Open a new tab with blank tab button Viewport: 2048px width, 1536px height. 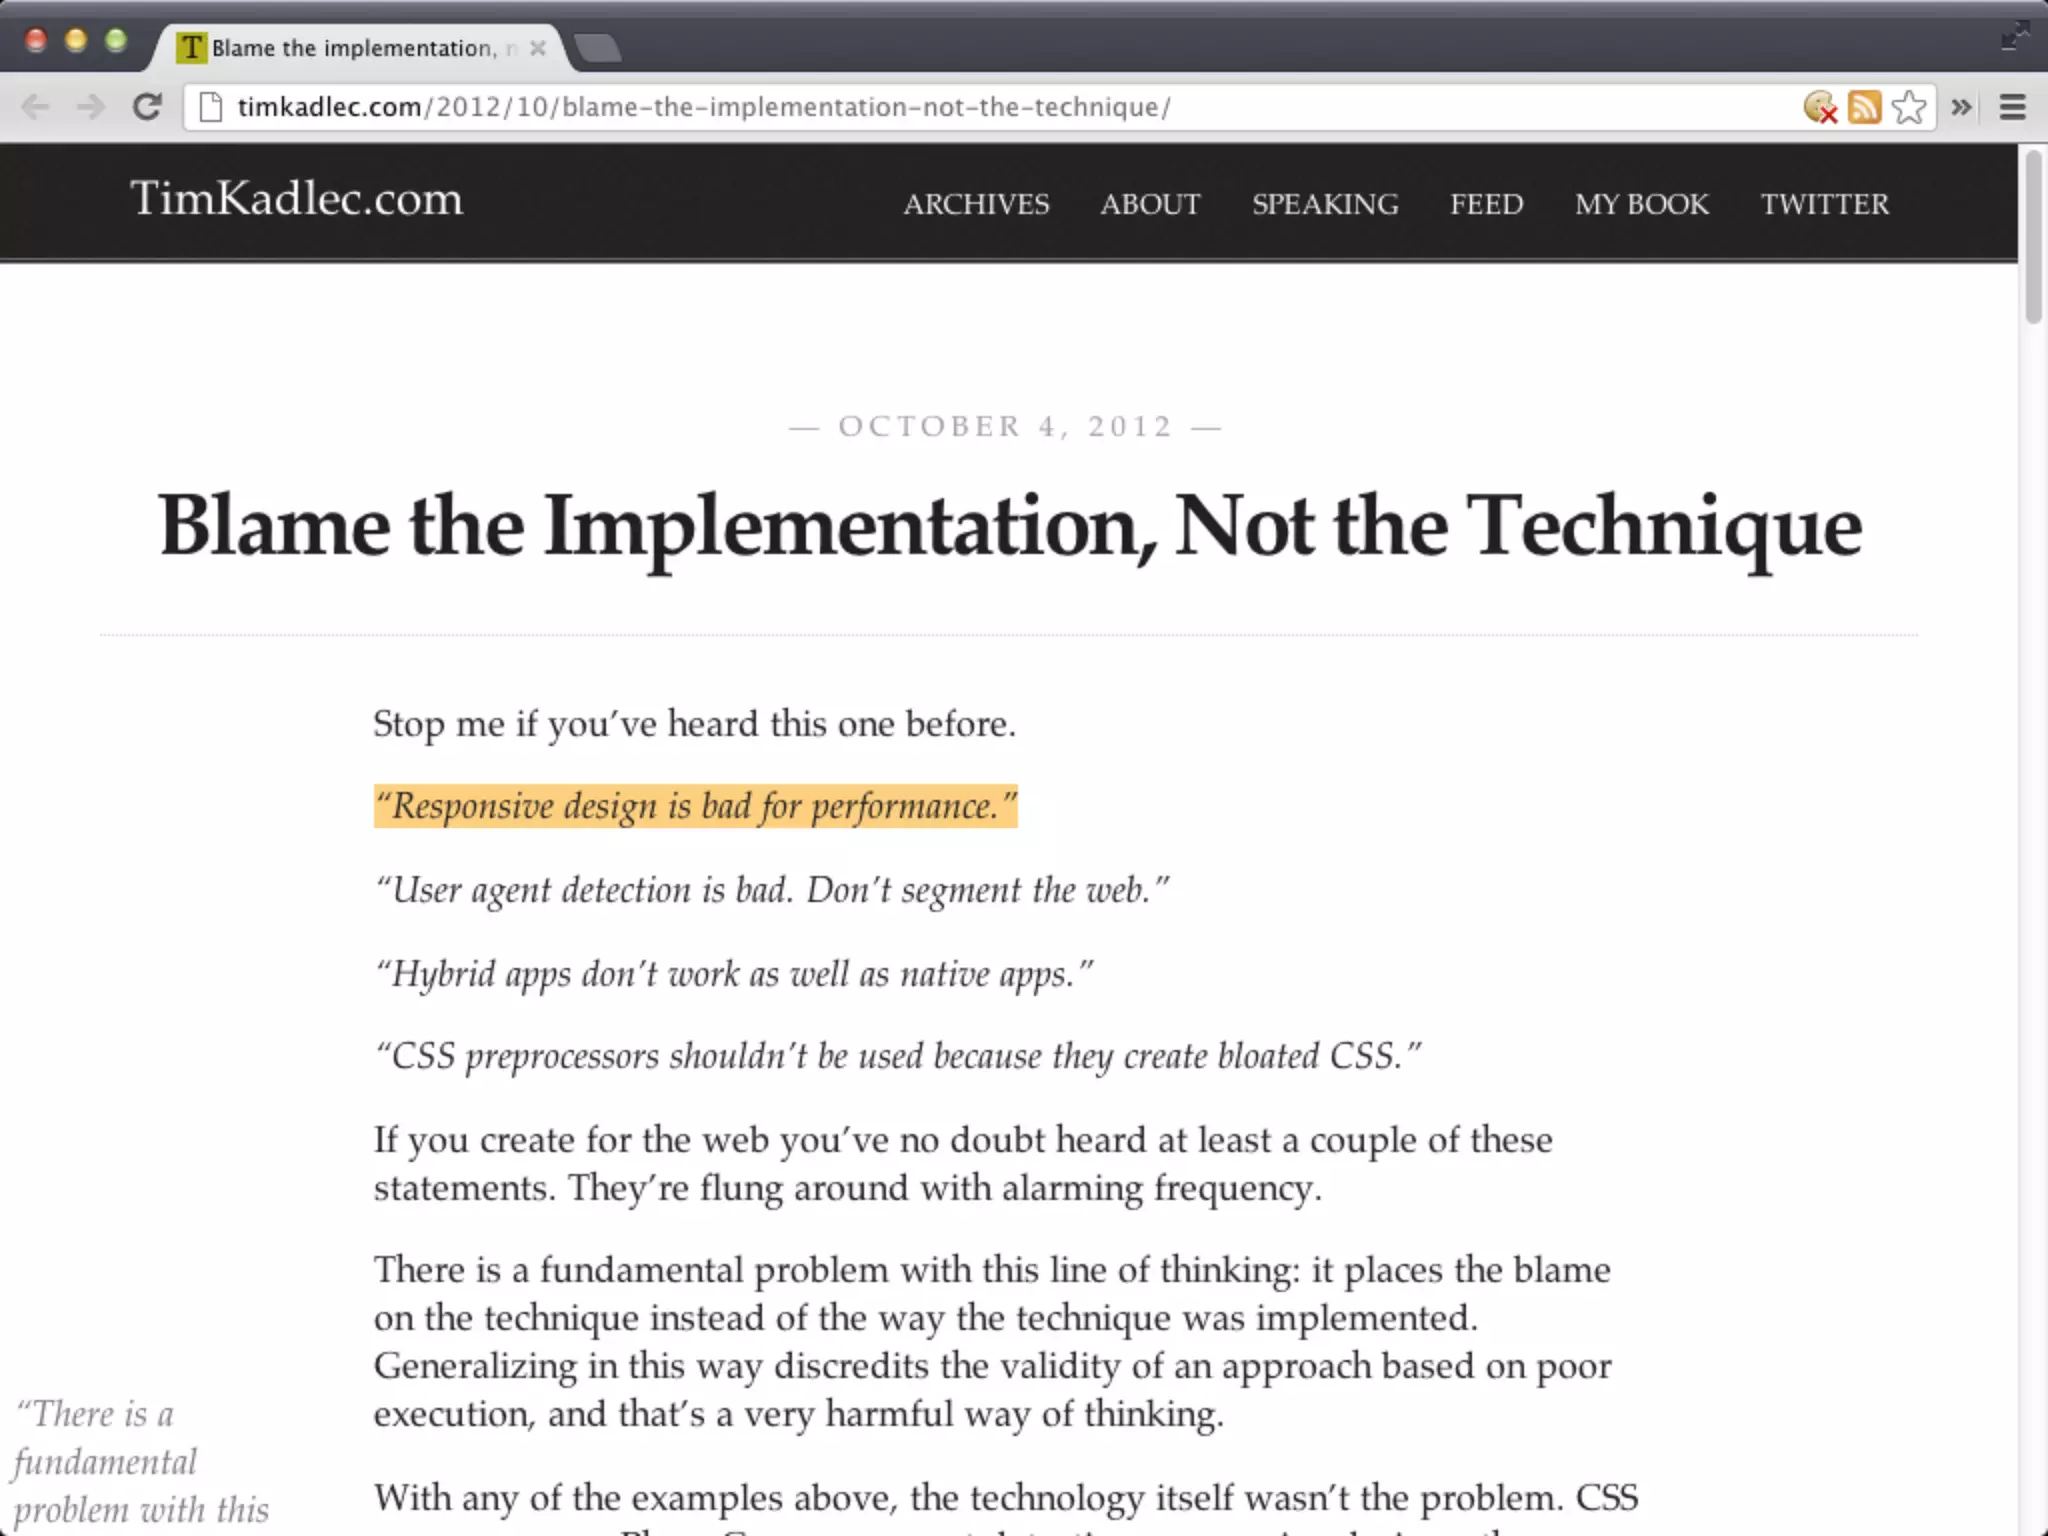click(x=598, y=48)
